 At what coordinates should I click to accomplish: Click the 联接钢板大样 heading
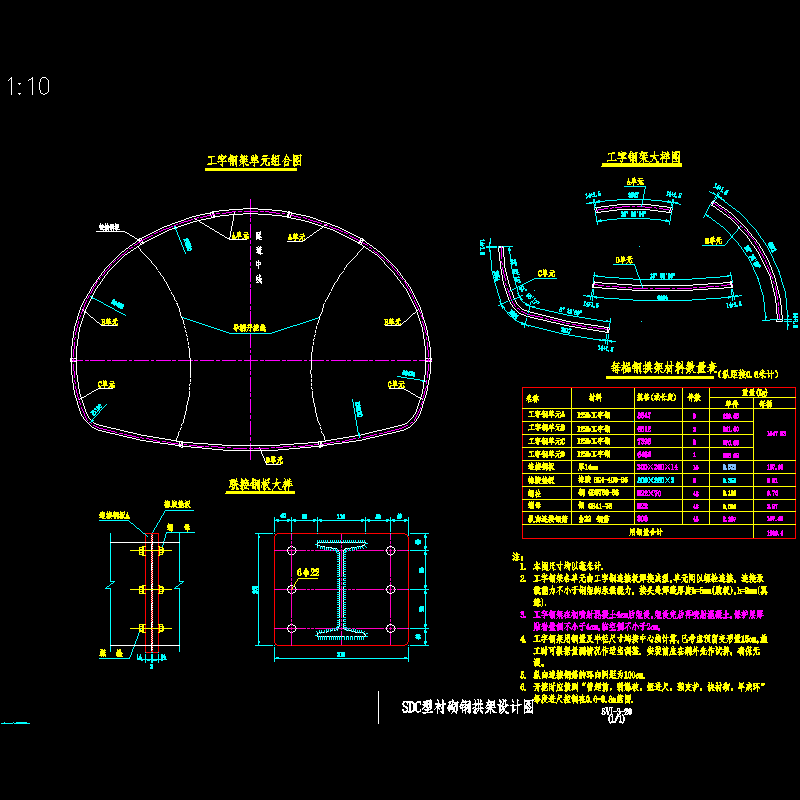(260, 484)
